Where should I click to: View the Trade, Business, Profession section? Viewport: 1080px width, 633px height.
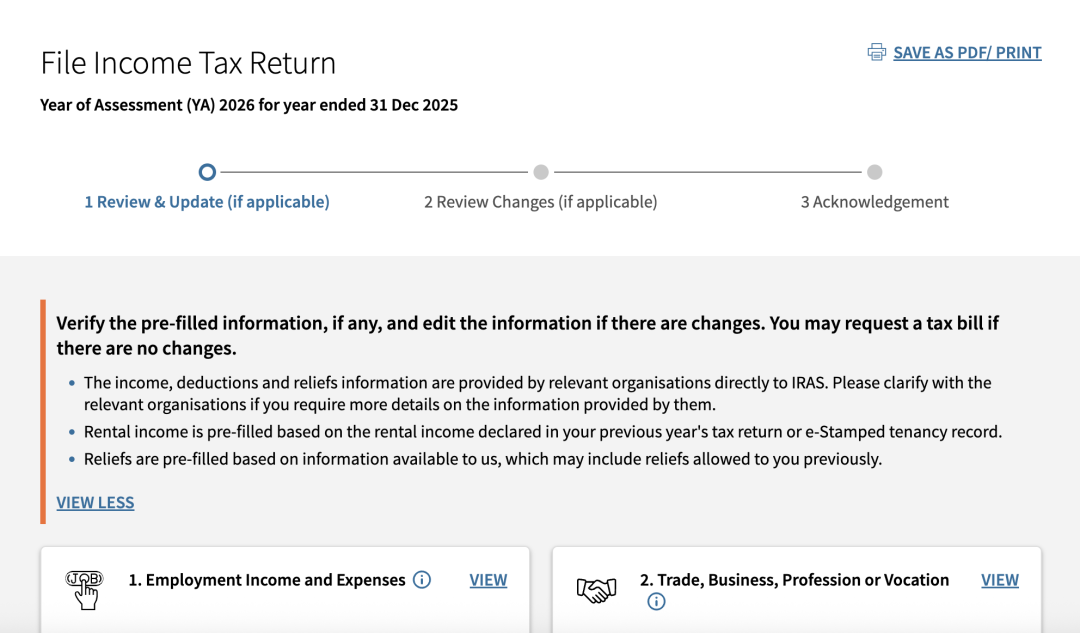click(999, 580)
